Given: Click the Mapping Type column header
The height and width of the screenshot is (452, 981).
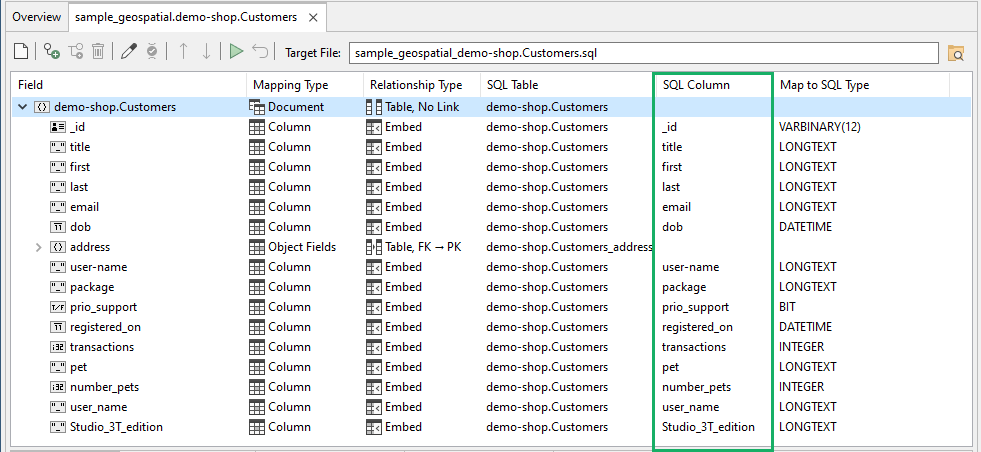Looking at the screenshot, I should pyautogui.click(x=290, y=85).
